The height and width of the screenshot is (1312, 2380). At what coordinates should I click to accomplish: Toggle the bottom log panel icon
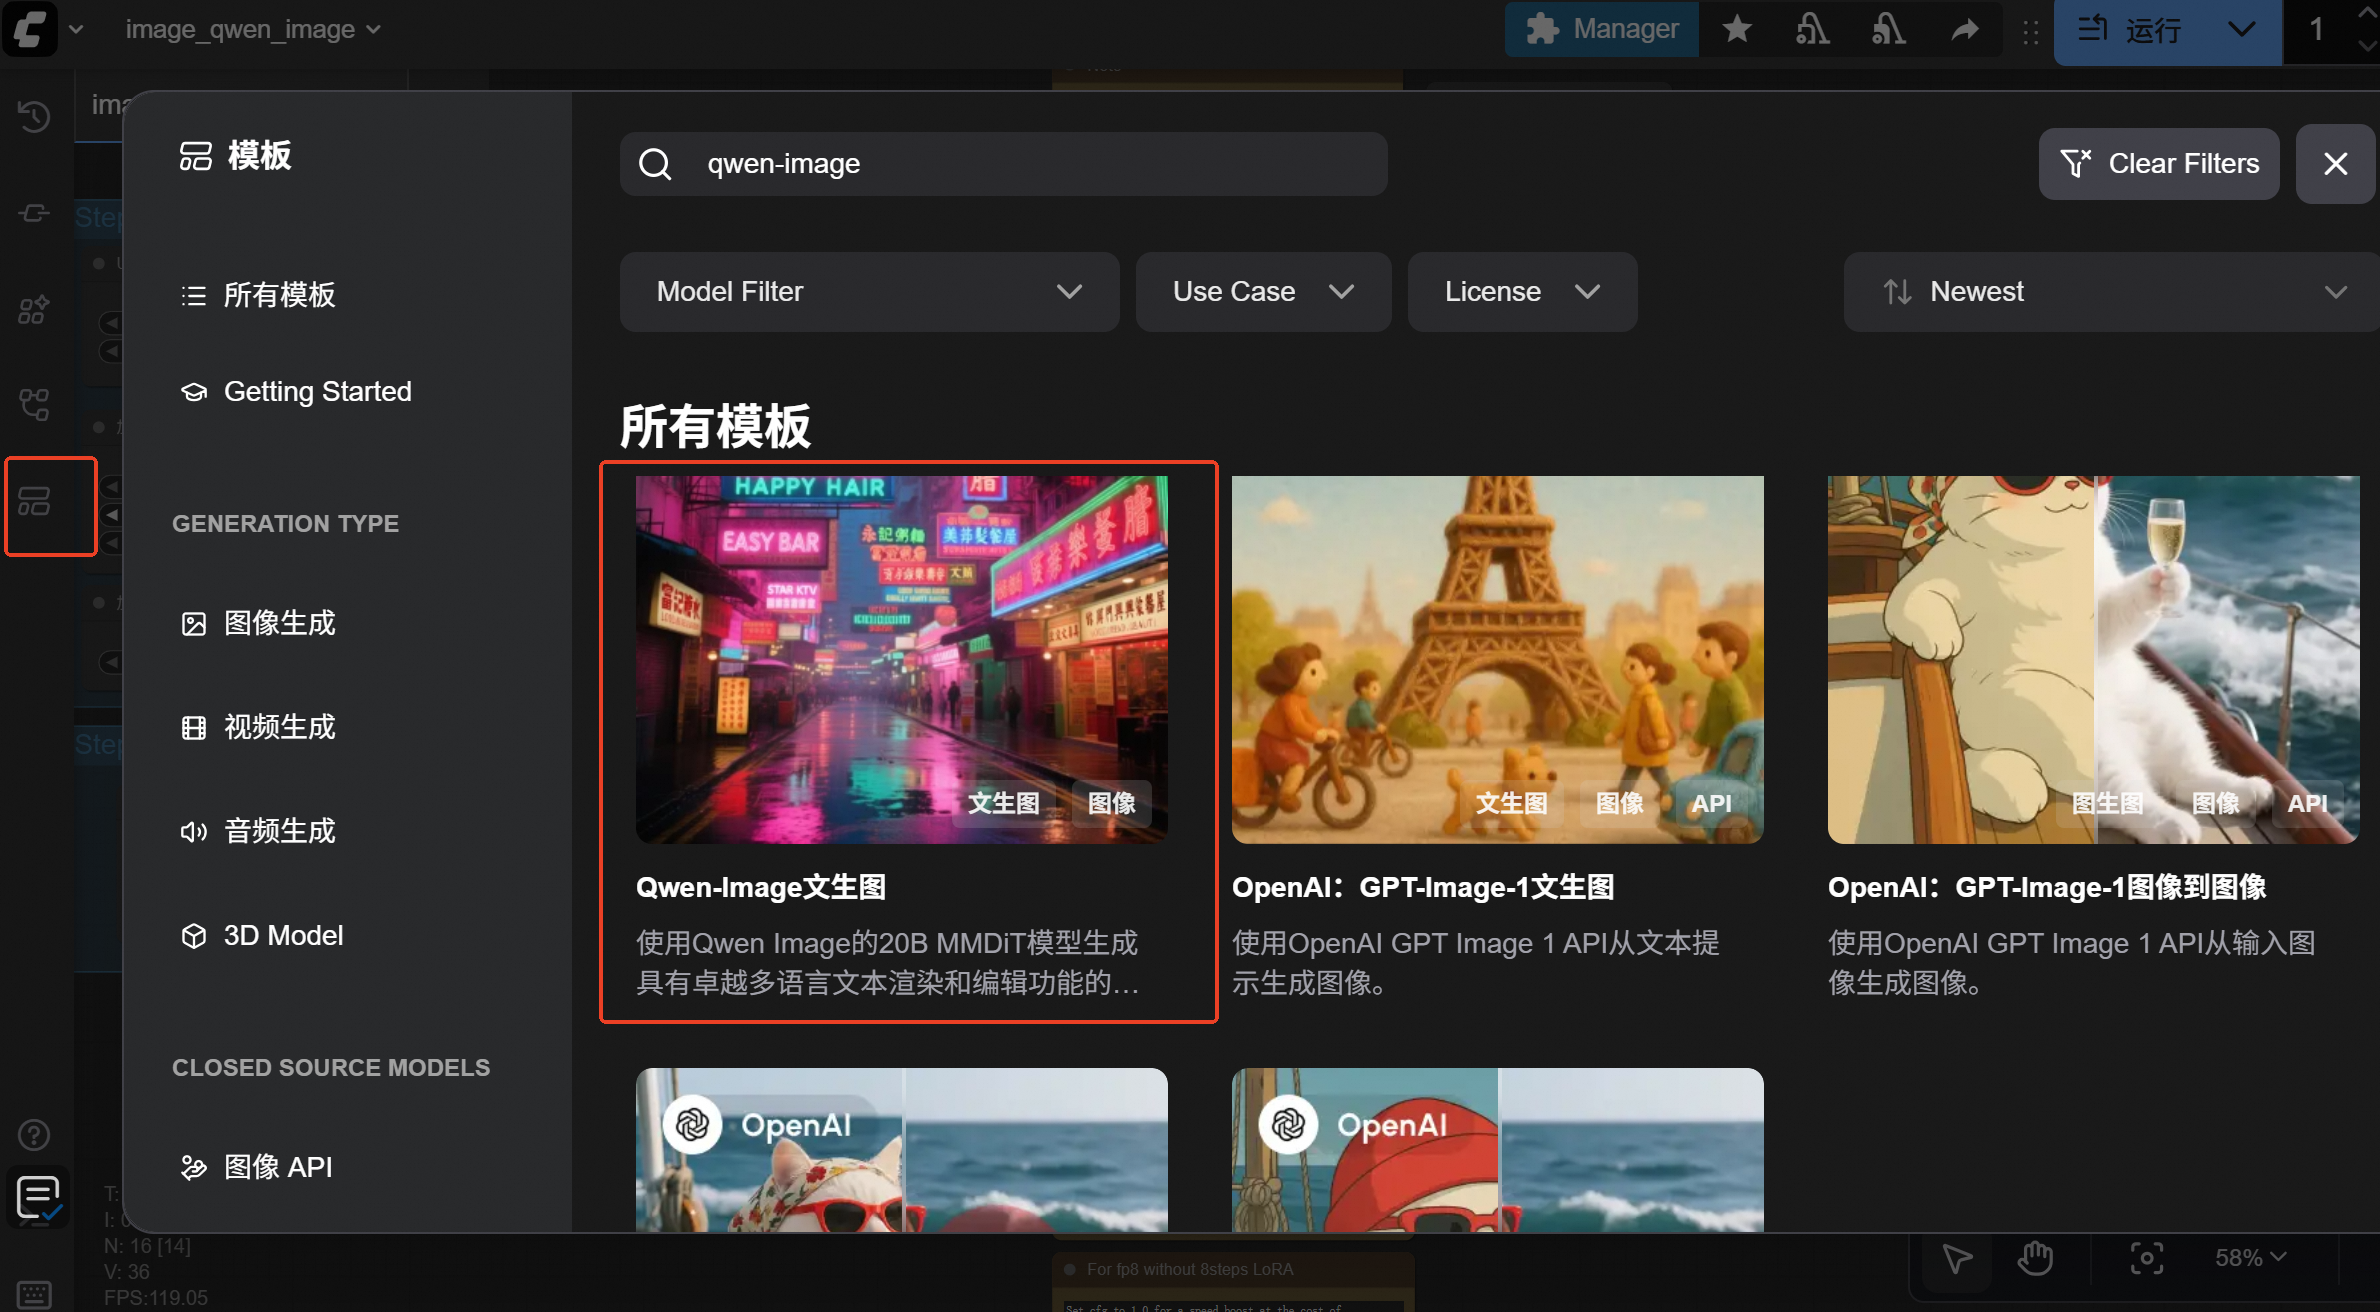[38, 1196]
